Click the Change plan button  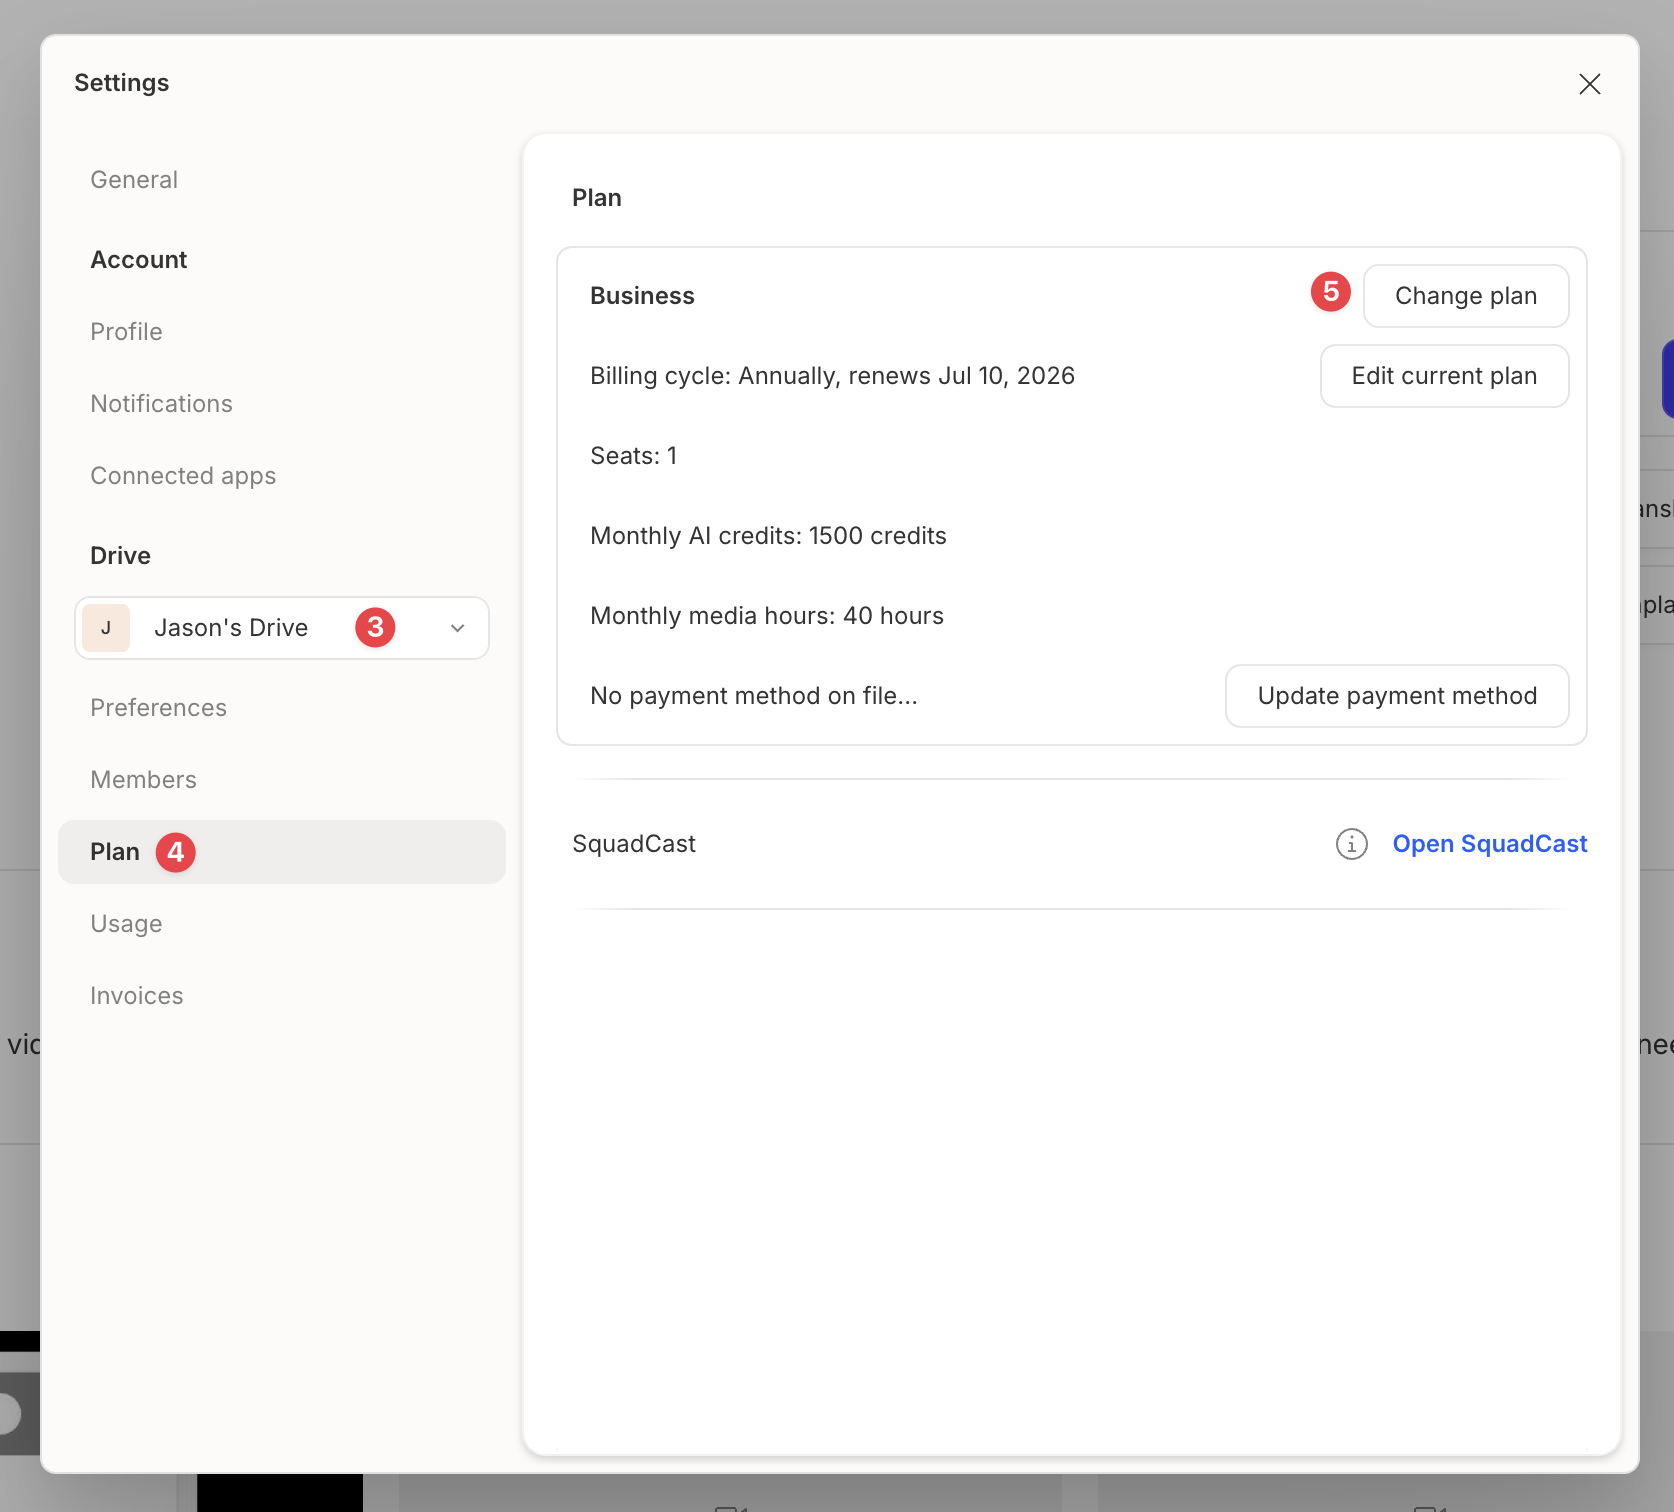pyautogui.click(x=1466, y=296)
